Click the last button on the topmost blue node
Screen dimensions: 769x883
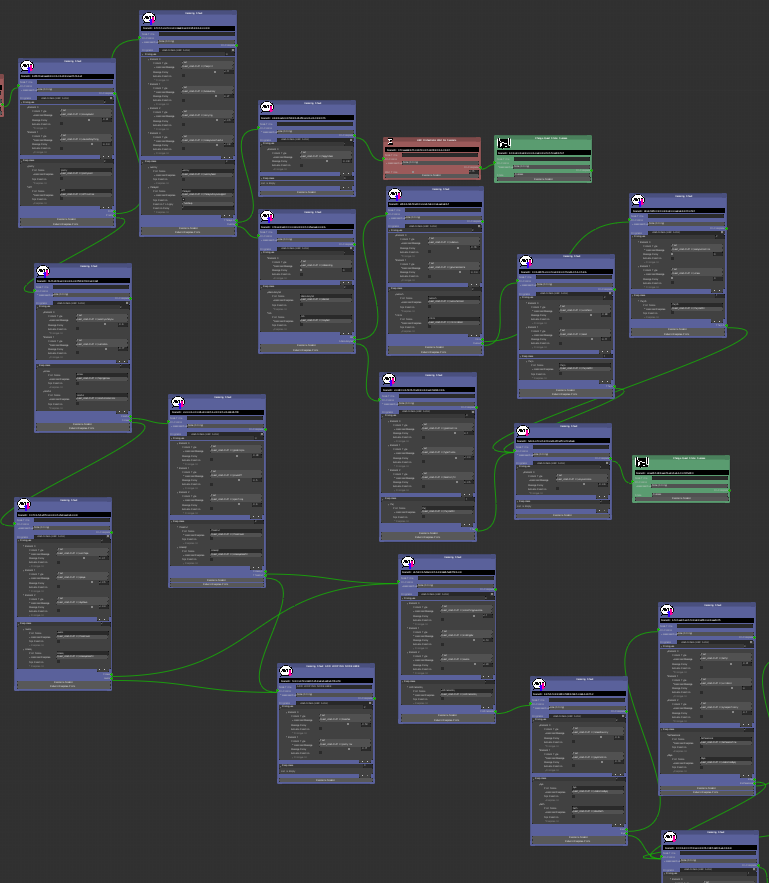pos(188,232)
